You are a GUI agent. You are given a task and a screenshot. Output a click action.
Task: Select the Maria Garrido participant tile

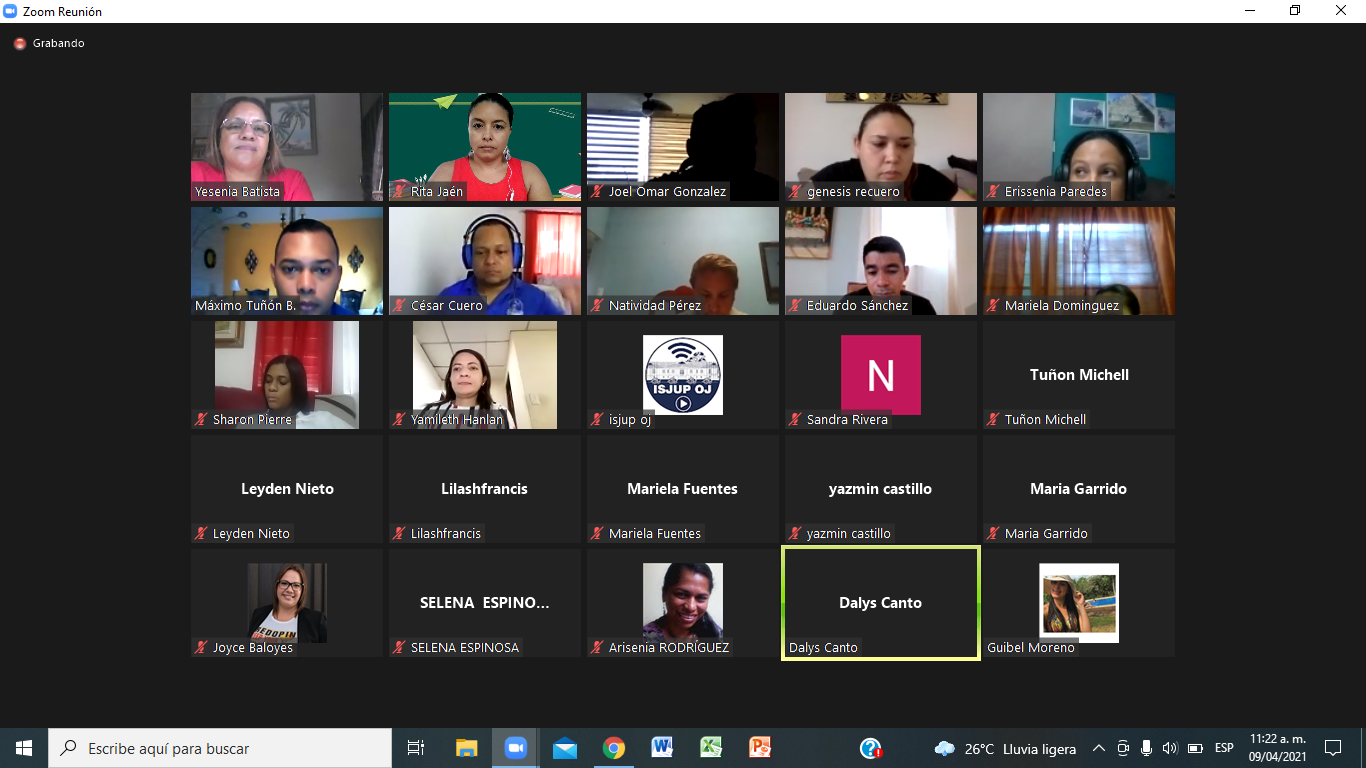coord(1079,489)
